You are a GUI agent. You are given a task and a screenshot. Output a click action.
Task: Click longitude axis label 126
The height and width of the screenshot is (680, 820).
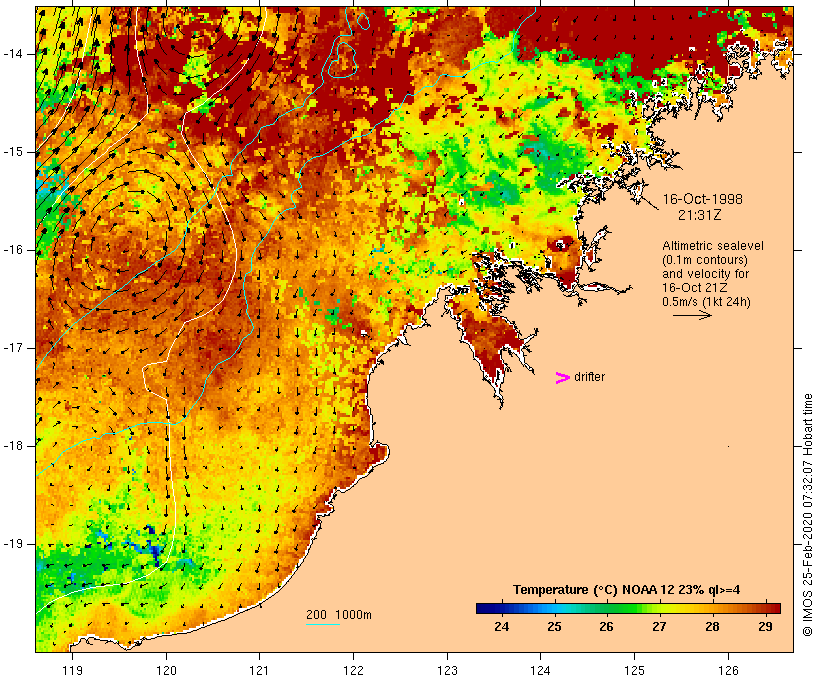728,671
